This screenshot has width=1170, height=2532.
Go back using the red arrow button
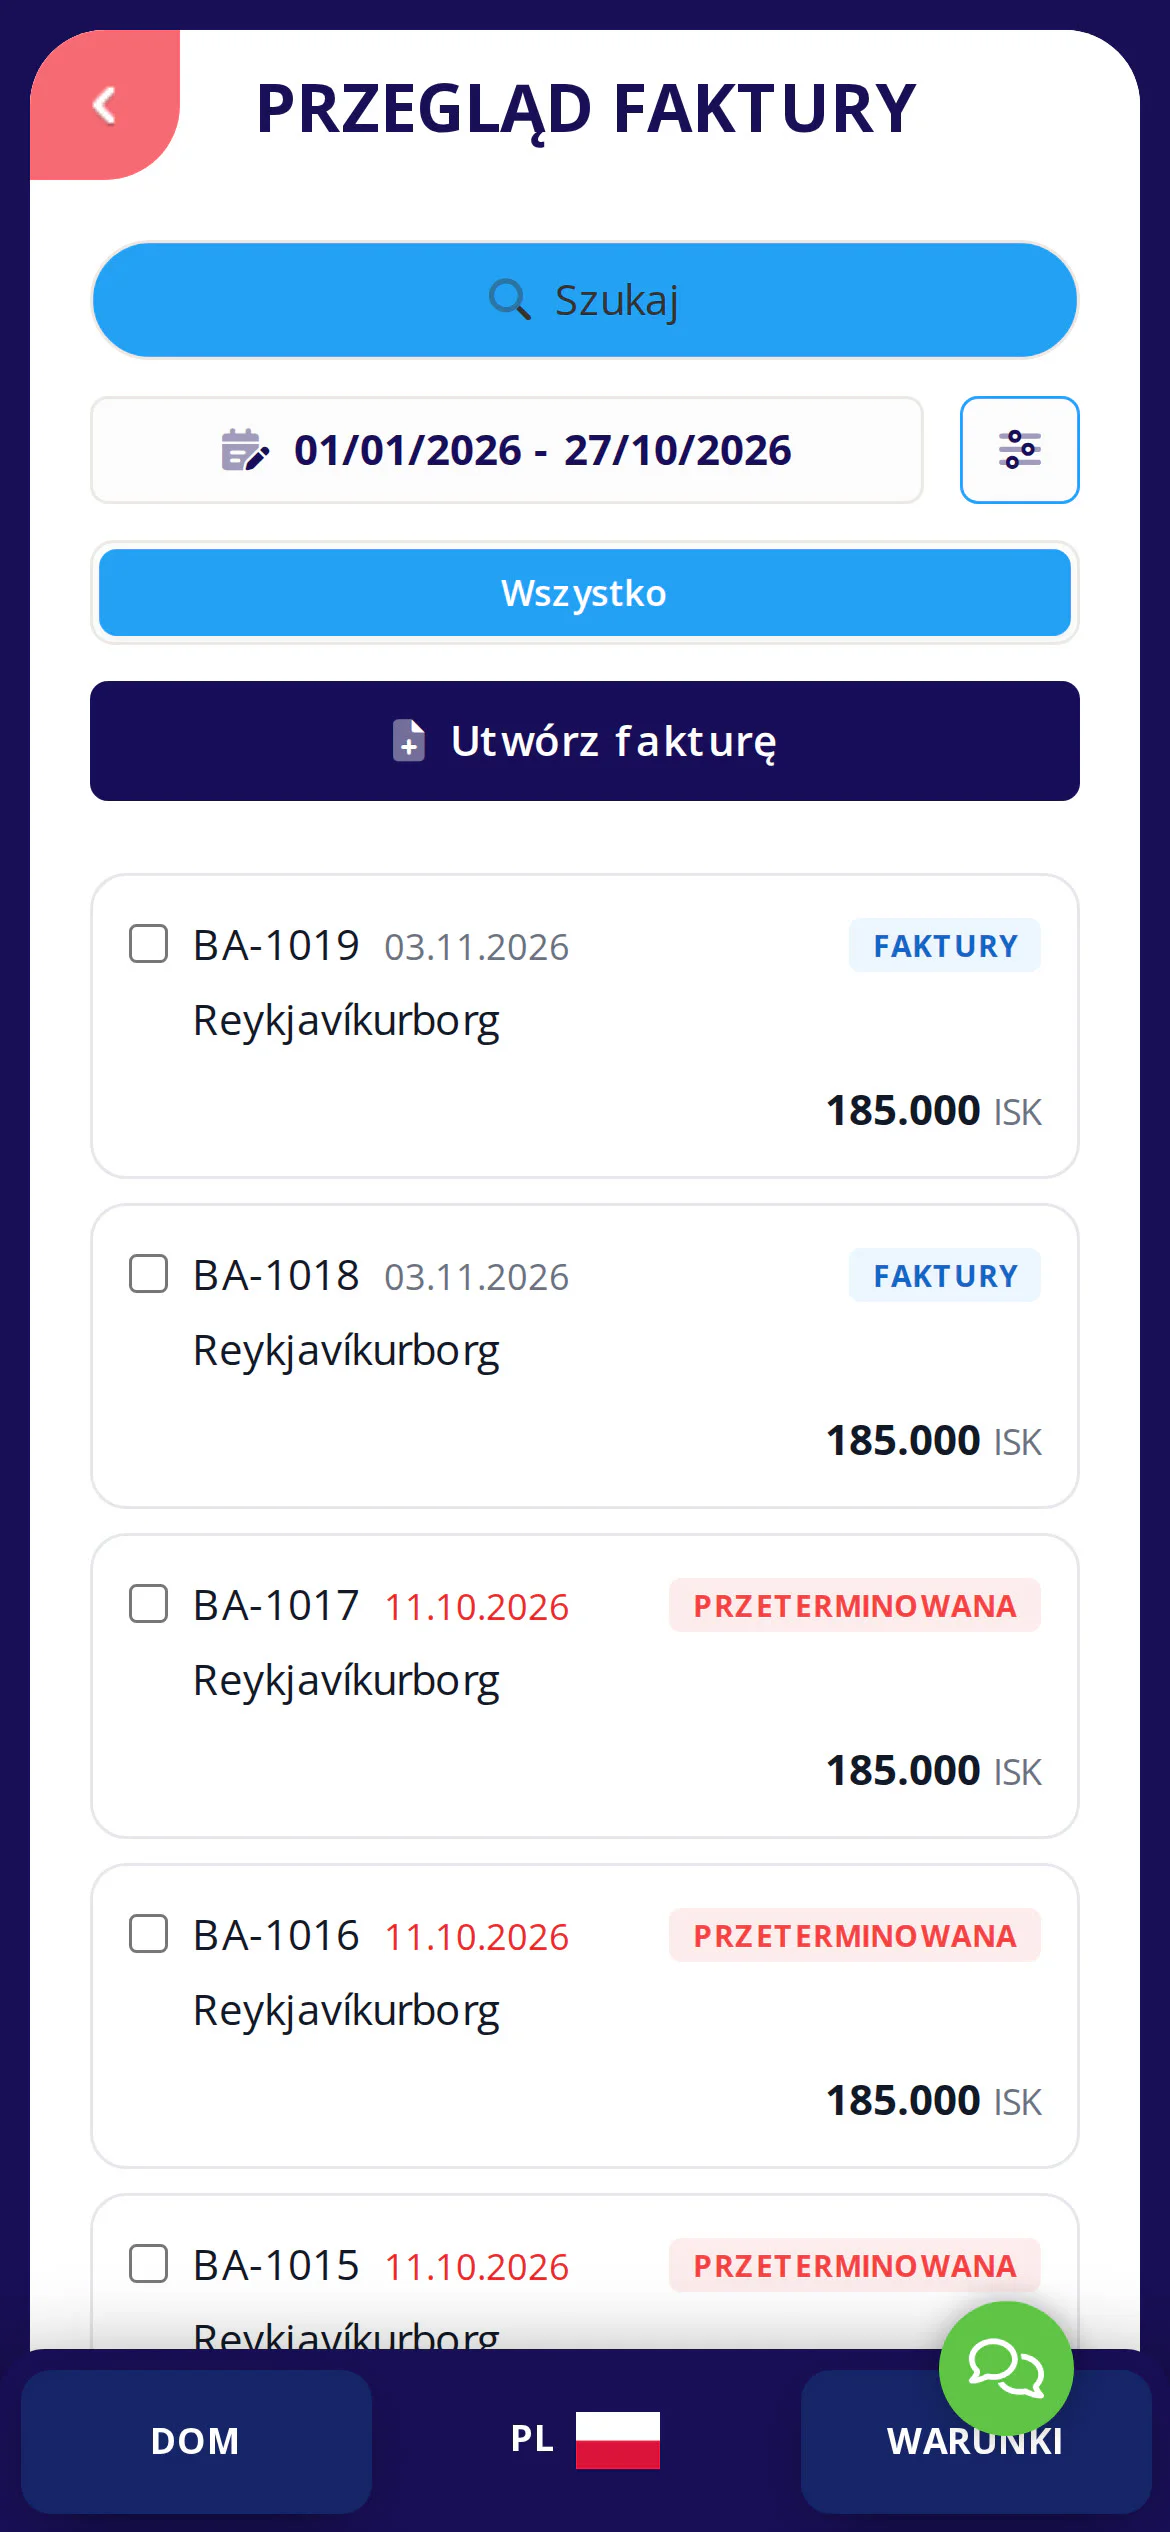coord(105,105)
